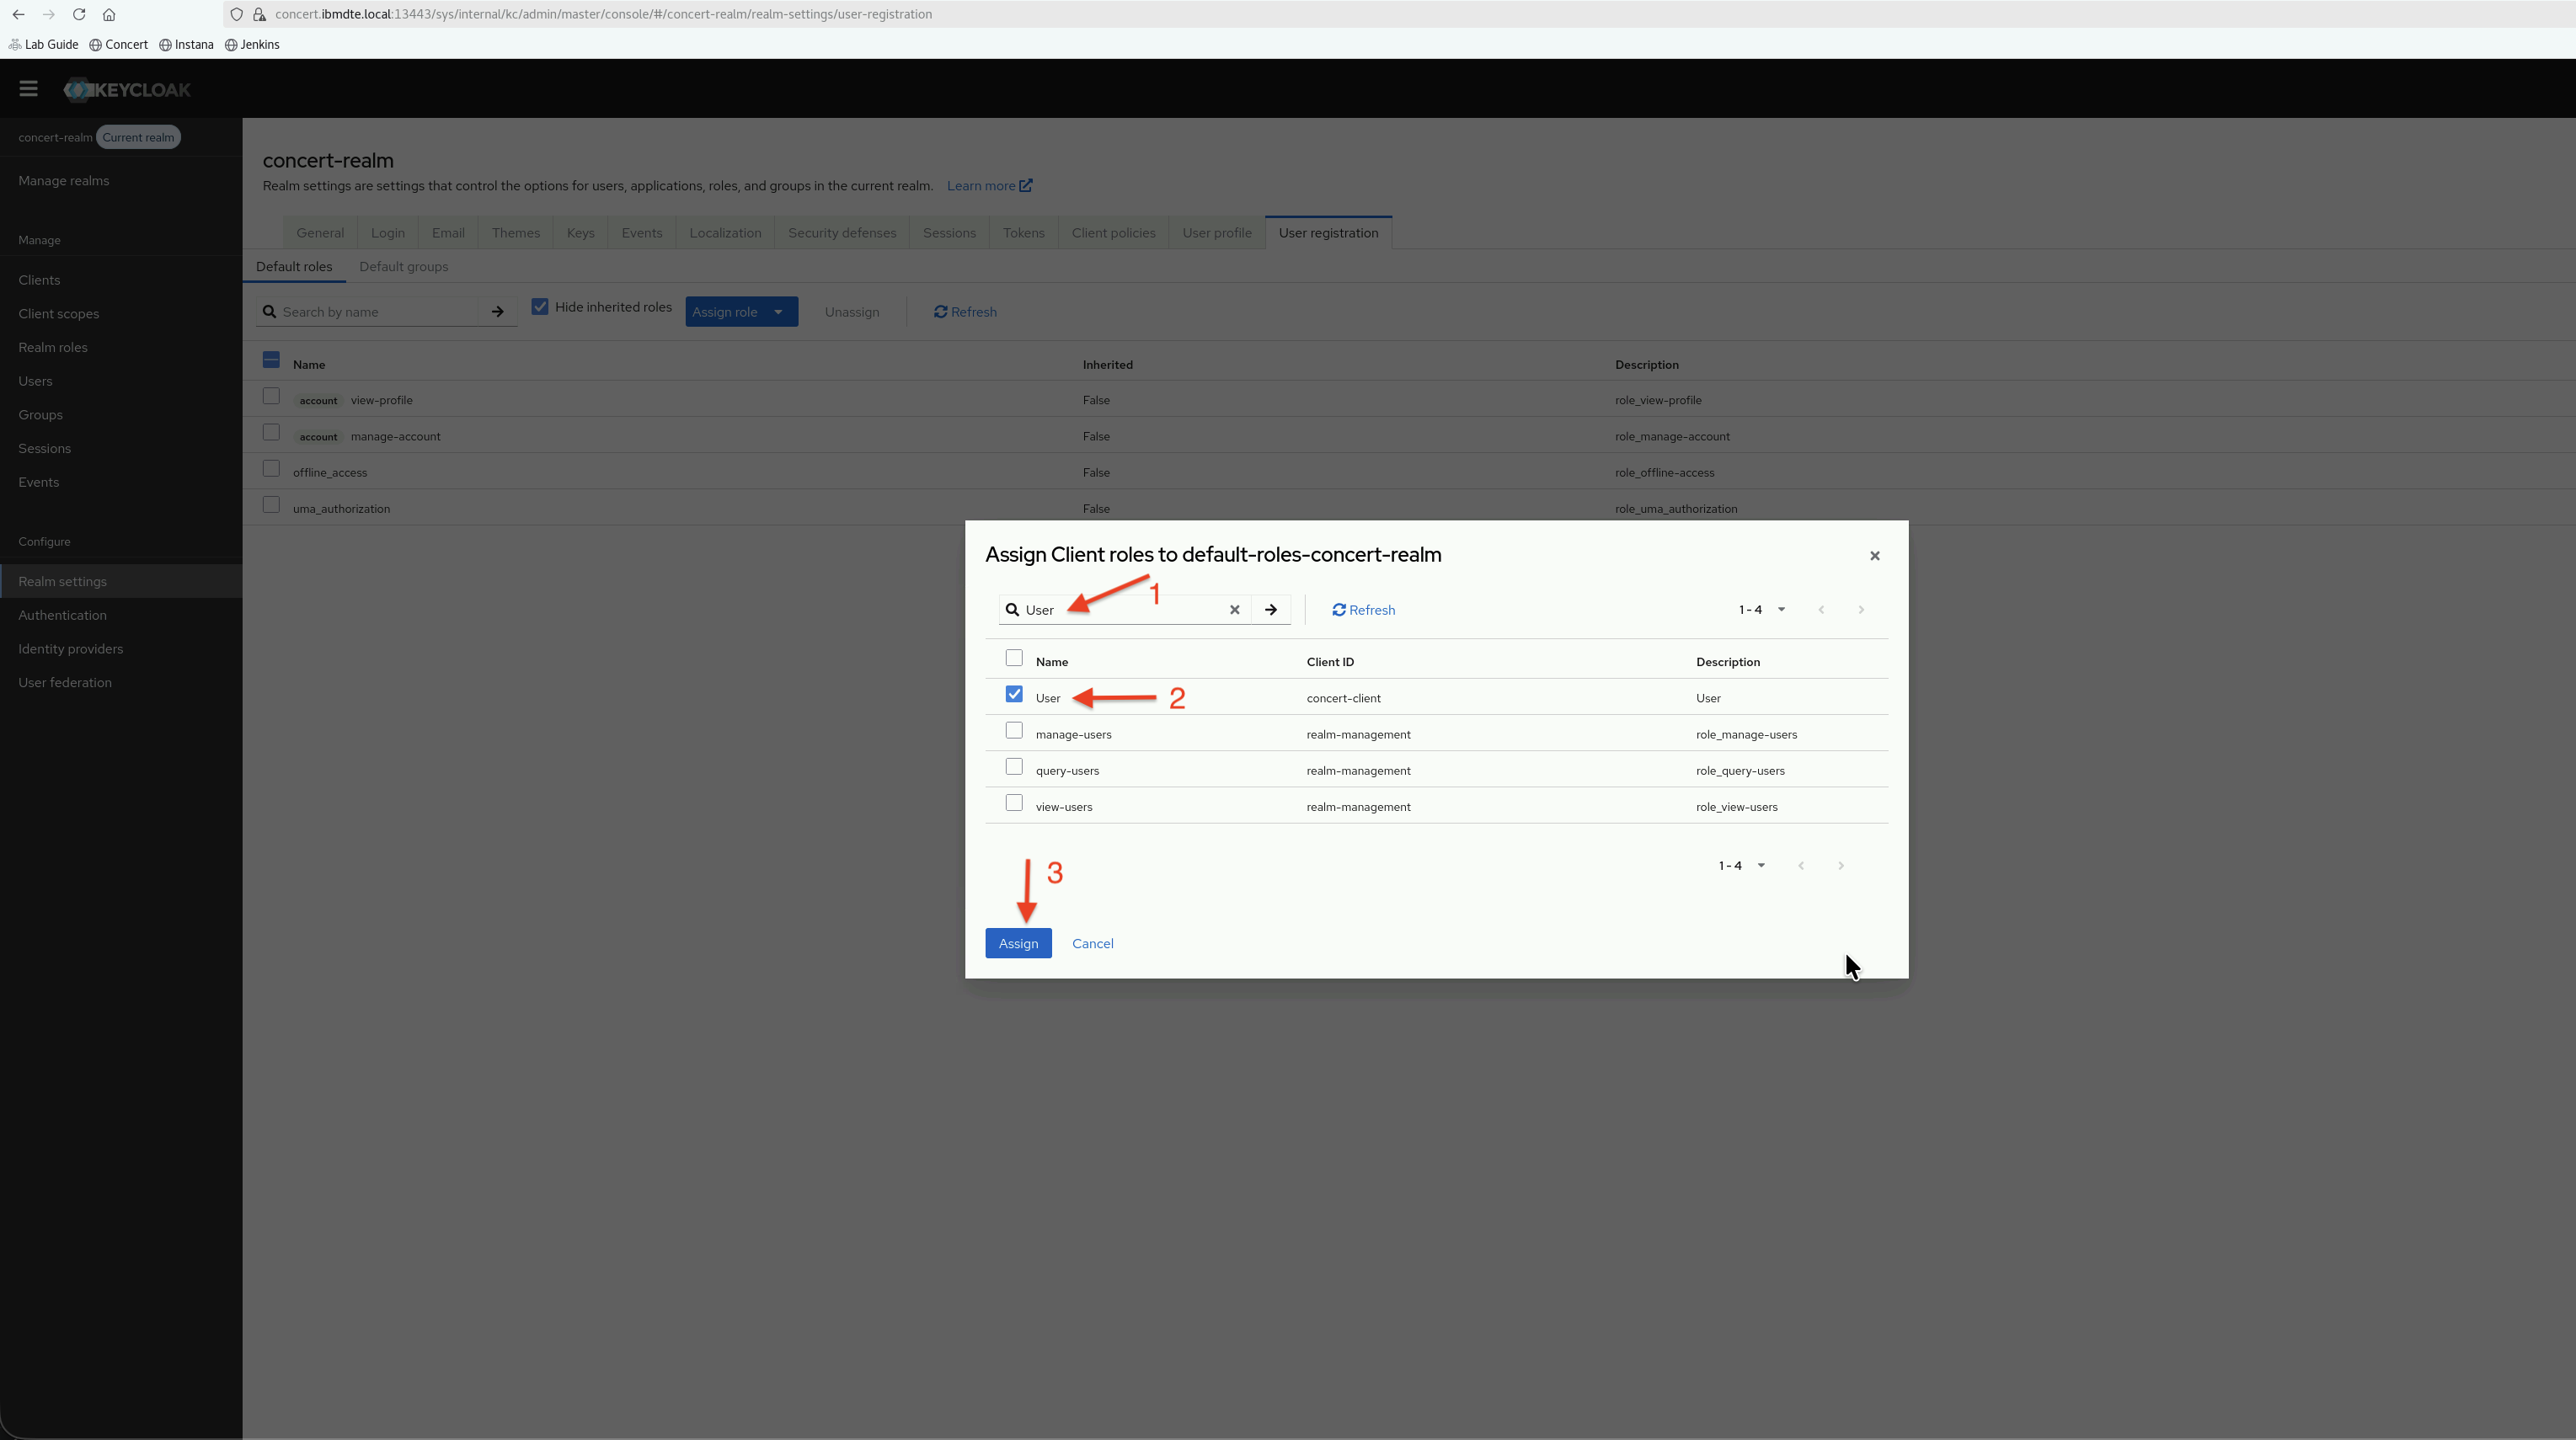This screenshot has height=1440, width=2576.
Task: Open the Tokens tab
Action: coord(1024,233)
